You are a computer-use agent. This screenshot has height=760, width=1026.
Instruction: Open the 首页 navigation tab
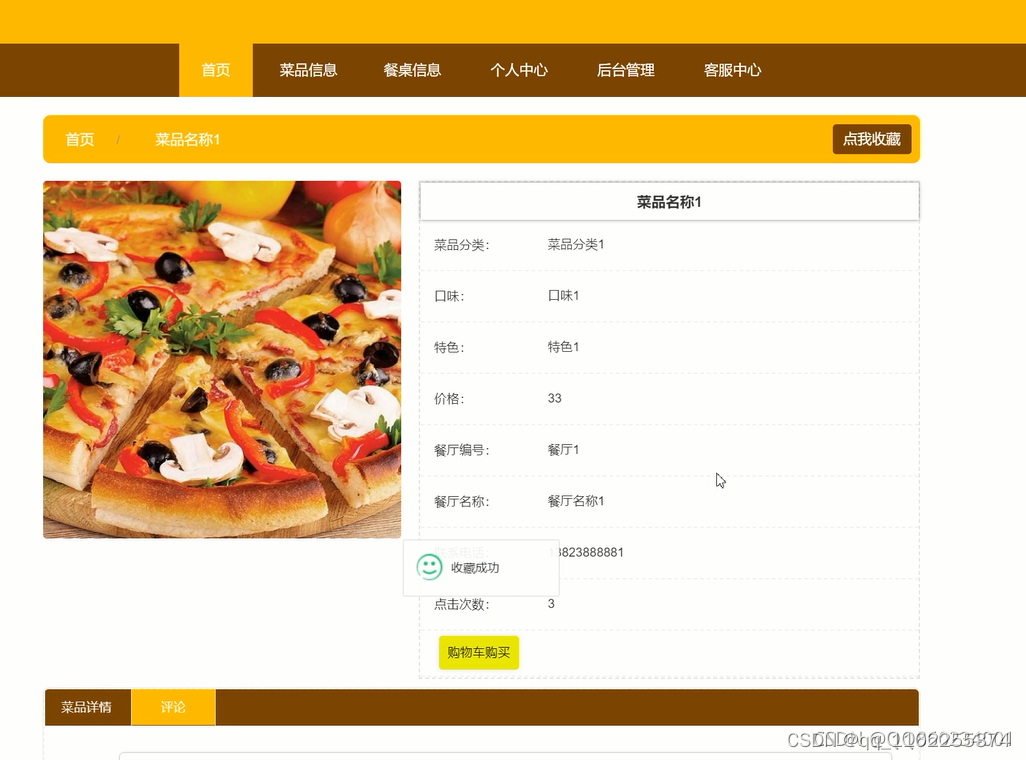click(216, 70)
